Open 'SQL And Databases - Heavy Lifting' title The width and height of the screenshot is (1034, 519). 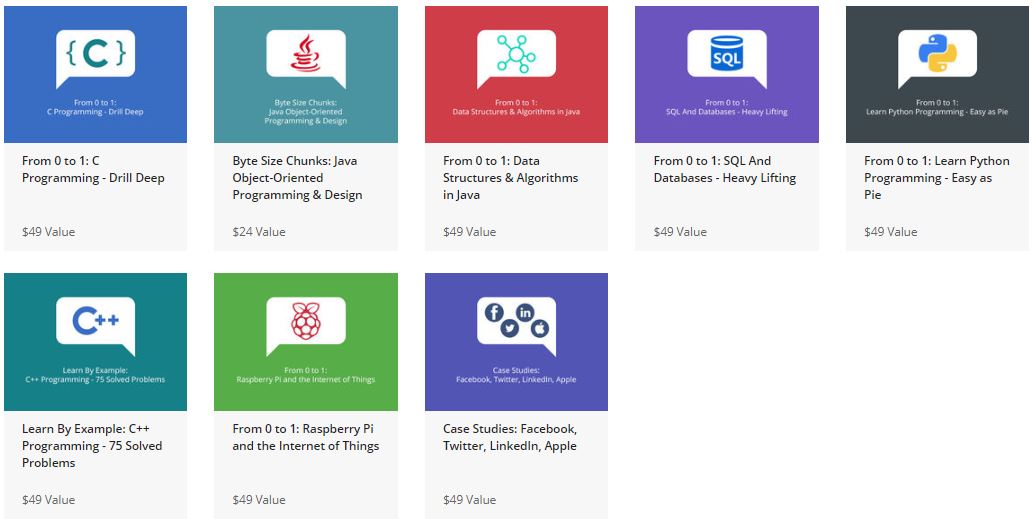point(724,169)
